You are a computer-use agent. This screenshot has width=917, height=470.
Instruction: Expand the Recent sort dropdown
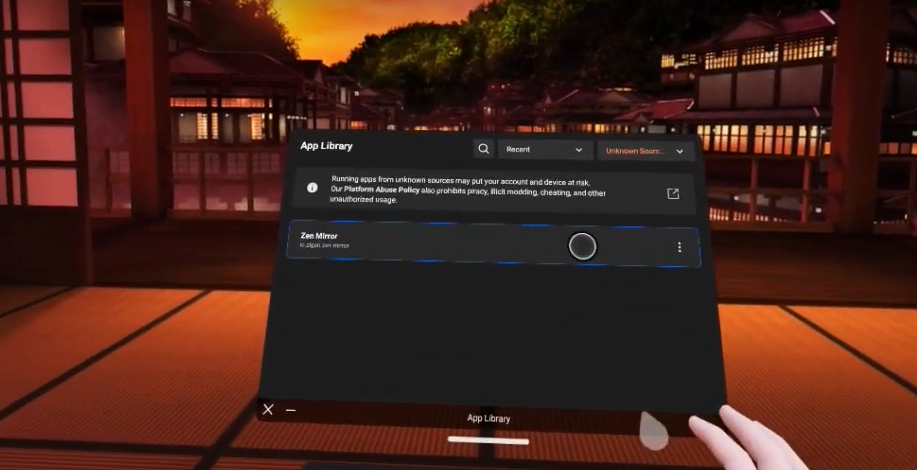point(545,150)
